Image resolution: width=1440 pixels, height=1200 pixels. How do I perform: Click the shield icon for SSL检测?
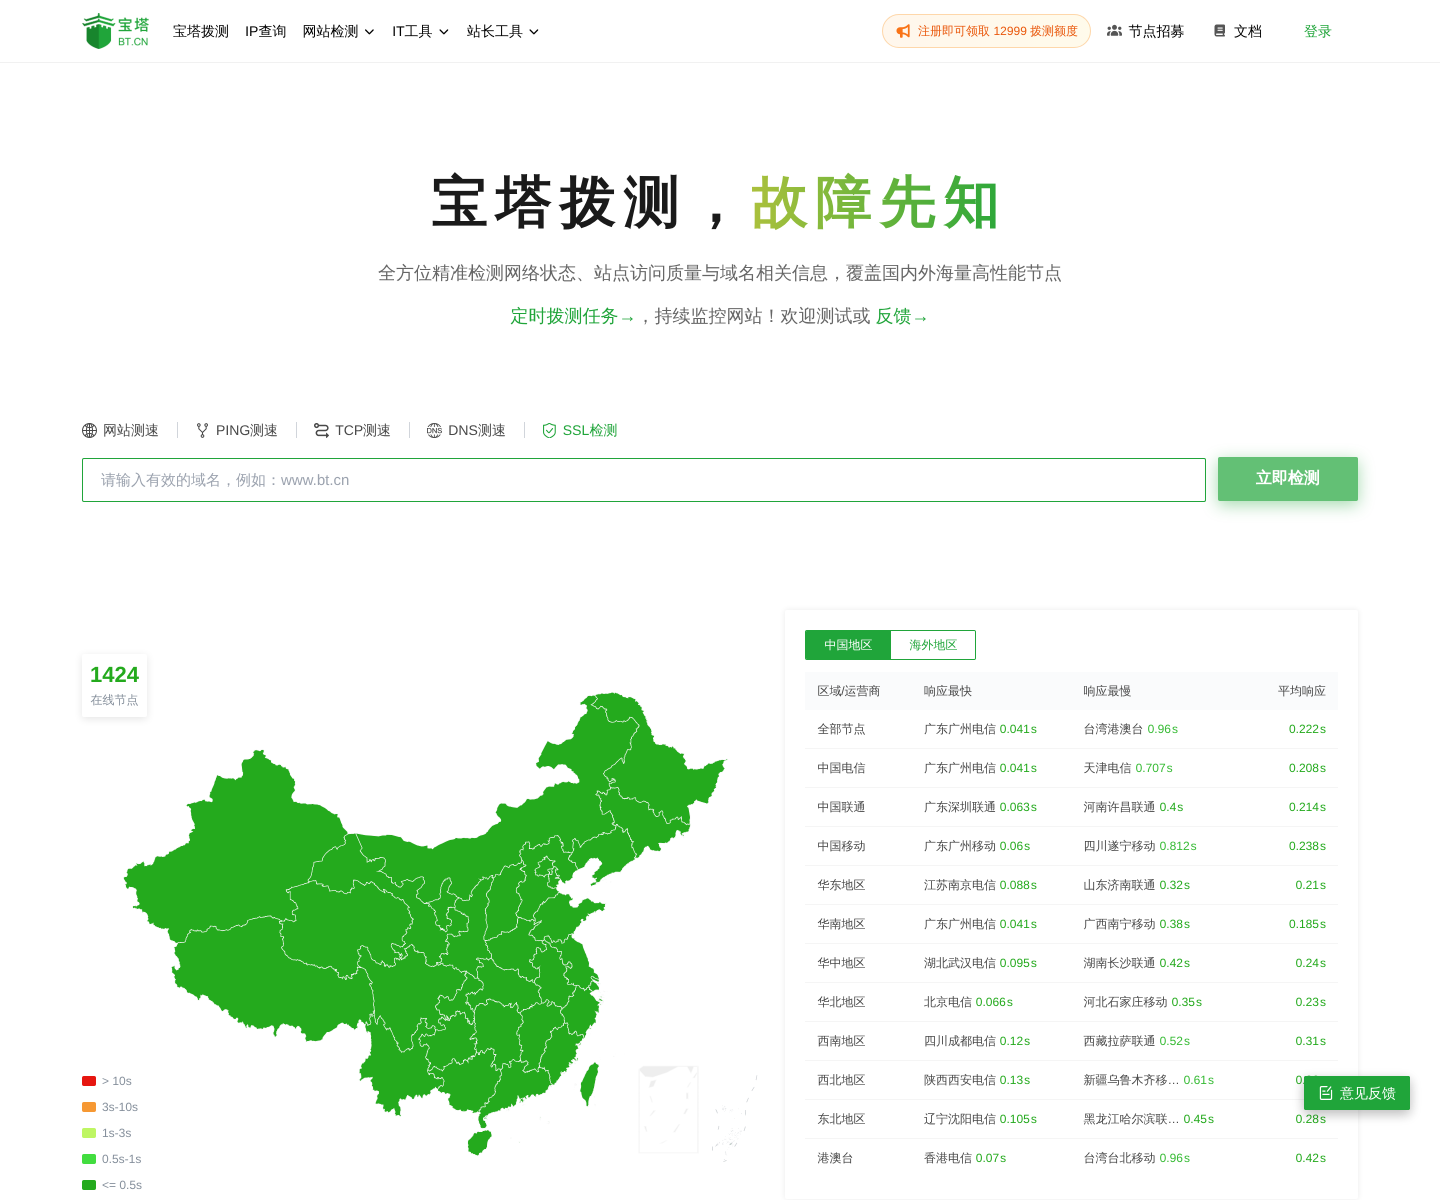[x=549, y=430]
